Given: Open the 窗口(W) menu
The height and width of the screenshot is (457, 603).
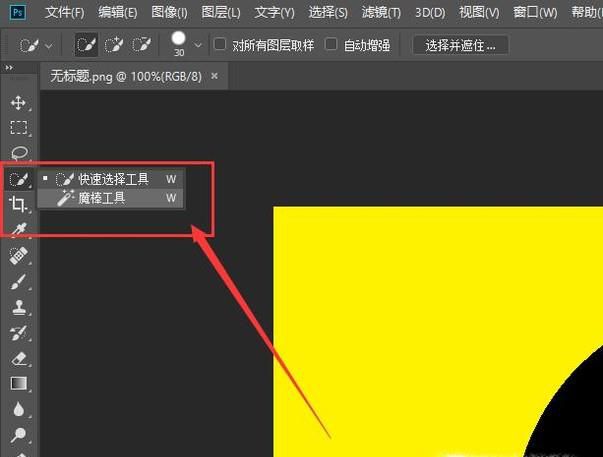Looking at the screenshot, I should point(535,13).
